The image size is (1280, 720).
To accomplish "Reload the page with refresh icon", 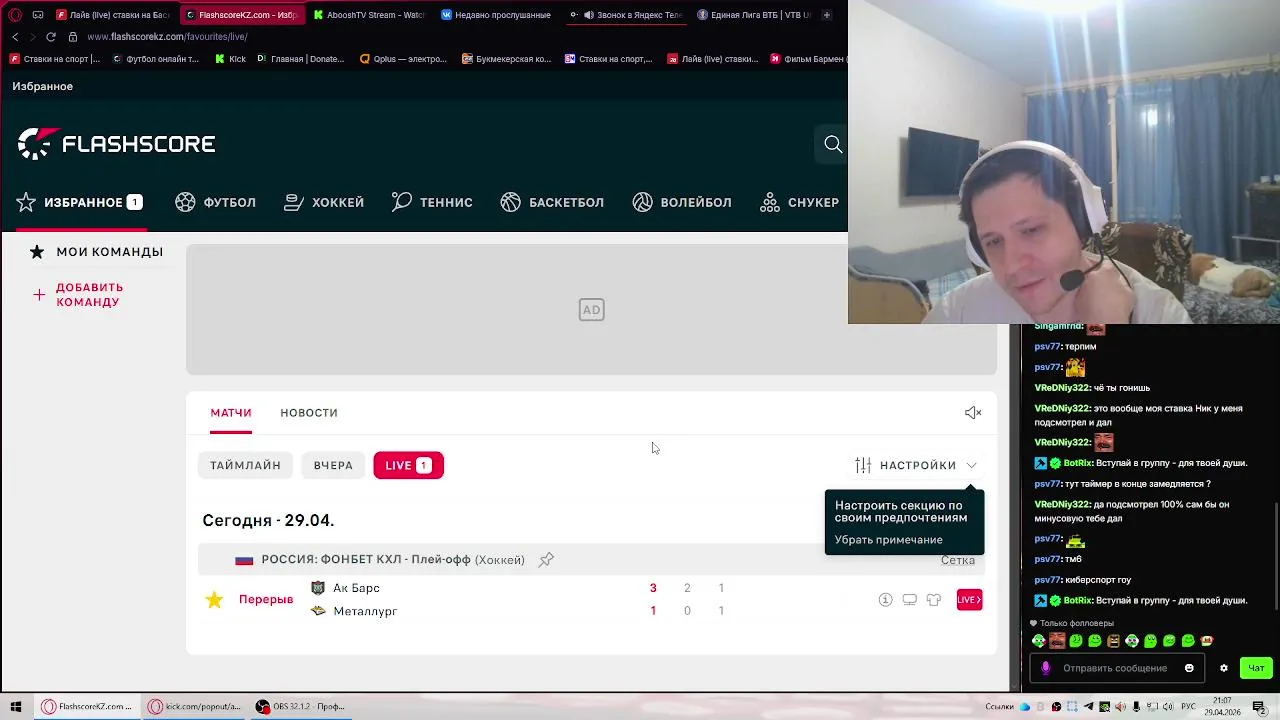I will pos(51,37).
